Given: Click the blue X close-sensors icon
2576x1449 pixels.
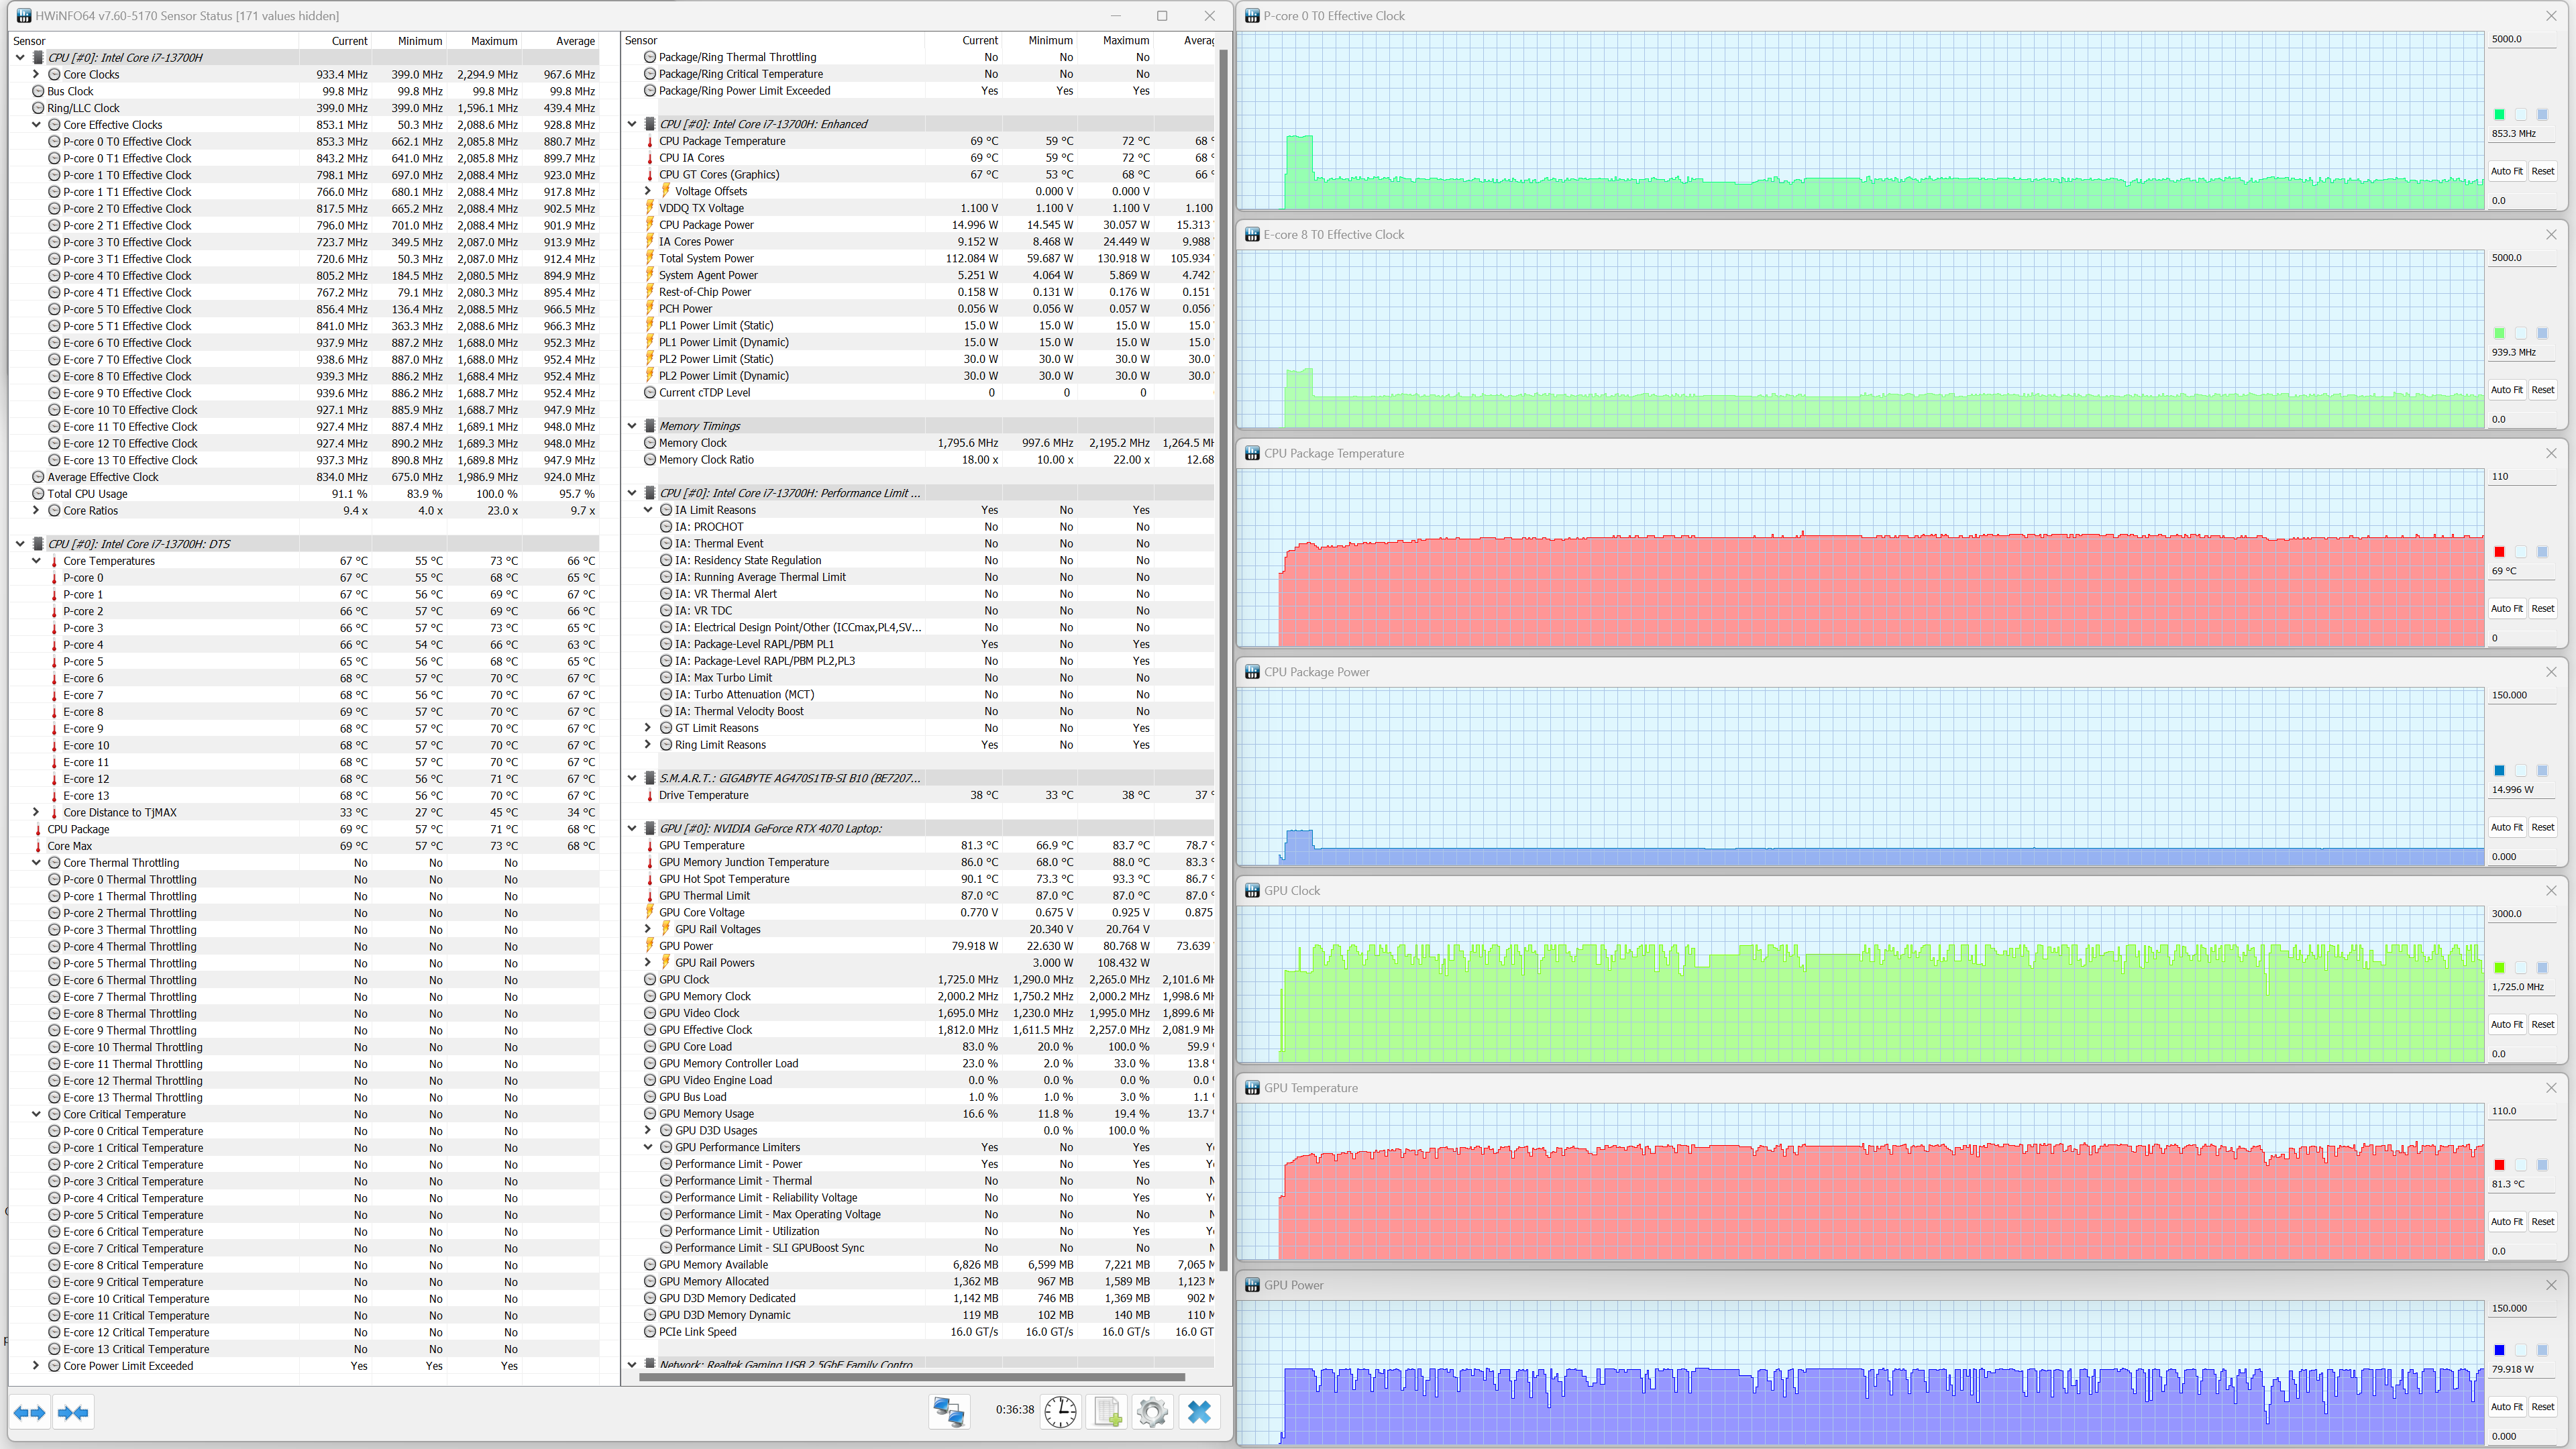Looking at the screenshot, I should tap(1199, 1412).
